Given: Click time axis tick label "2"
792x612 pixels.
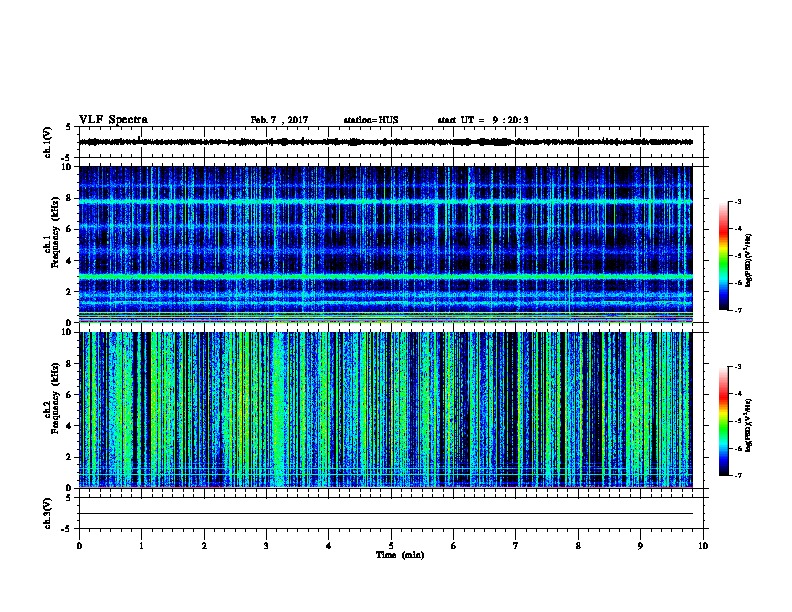Looking at the screenshot, I should tap(204, 546).
